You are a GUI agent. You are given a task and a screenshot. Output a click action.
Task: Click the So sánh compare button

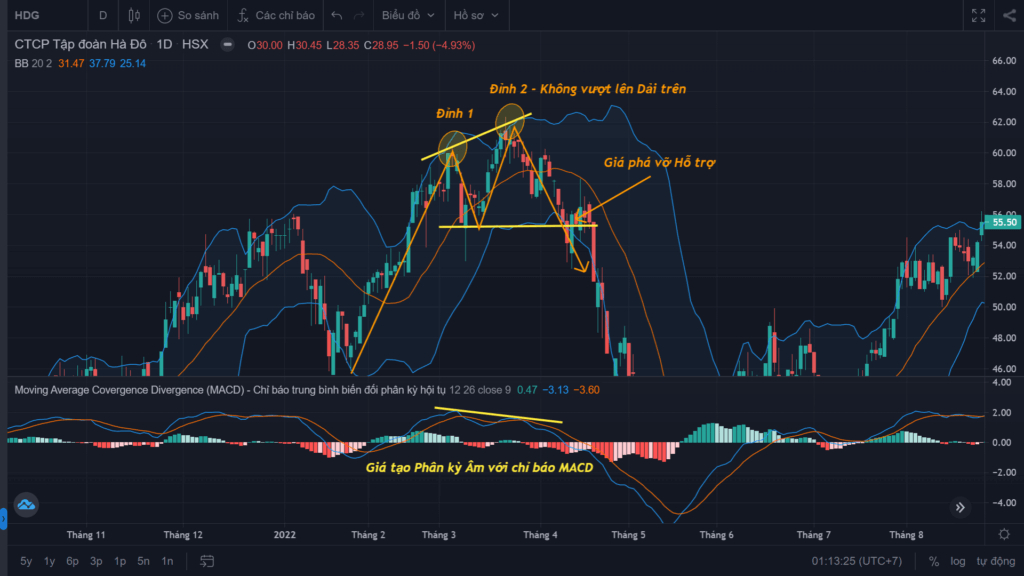click(189, 15)
